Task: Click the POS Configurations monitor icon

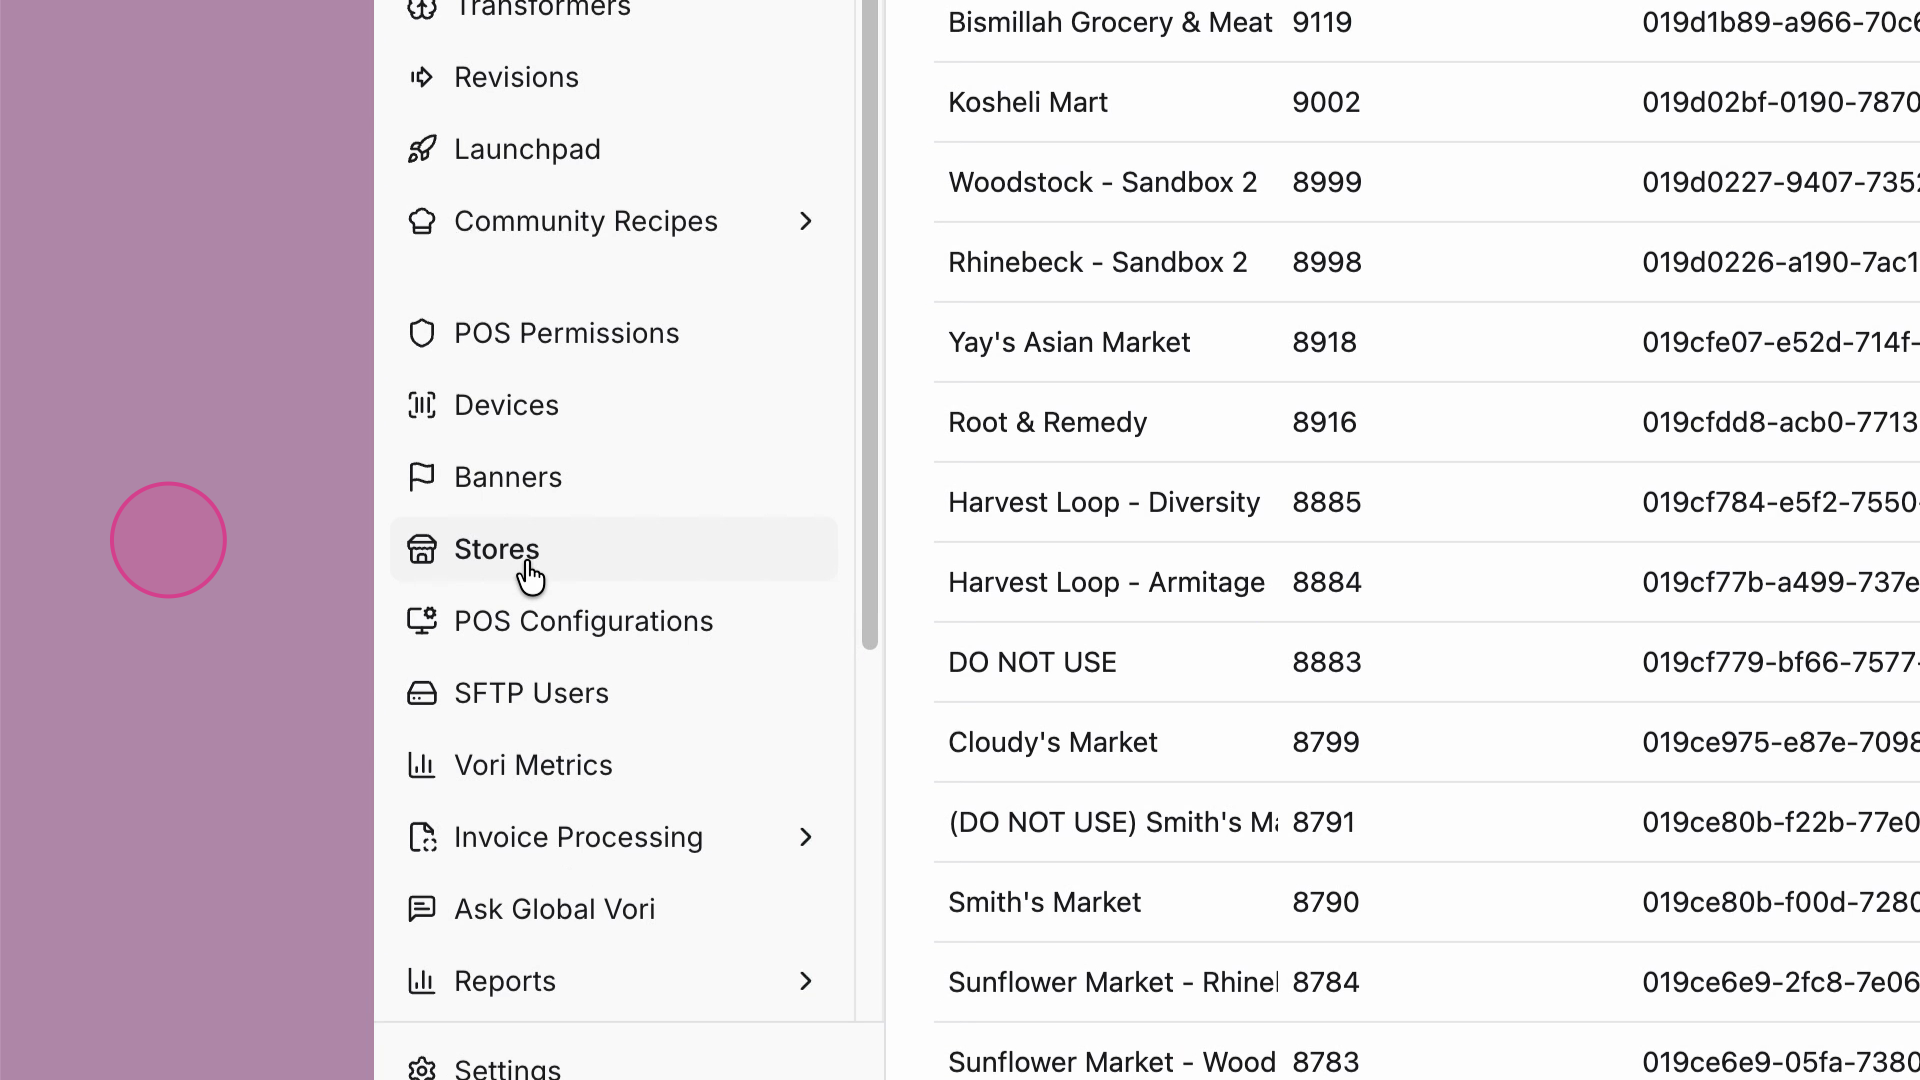Action: pyautogui.click(x=421, y=621)
